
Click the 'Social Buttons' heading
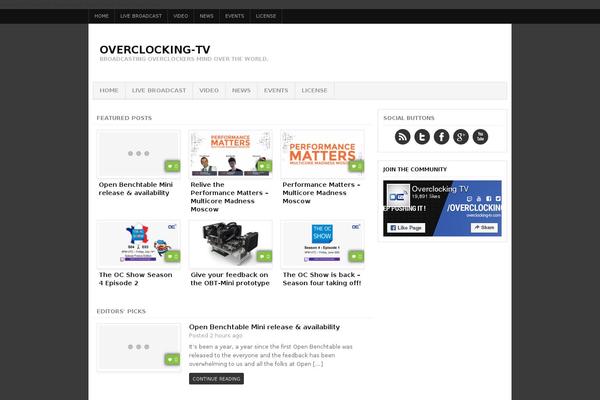(x=409, y=118)
